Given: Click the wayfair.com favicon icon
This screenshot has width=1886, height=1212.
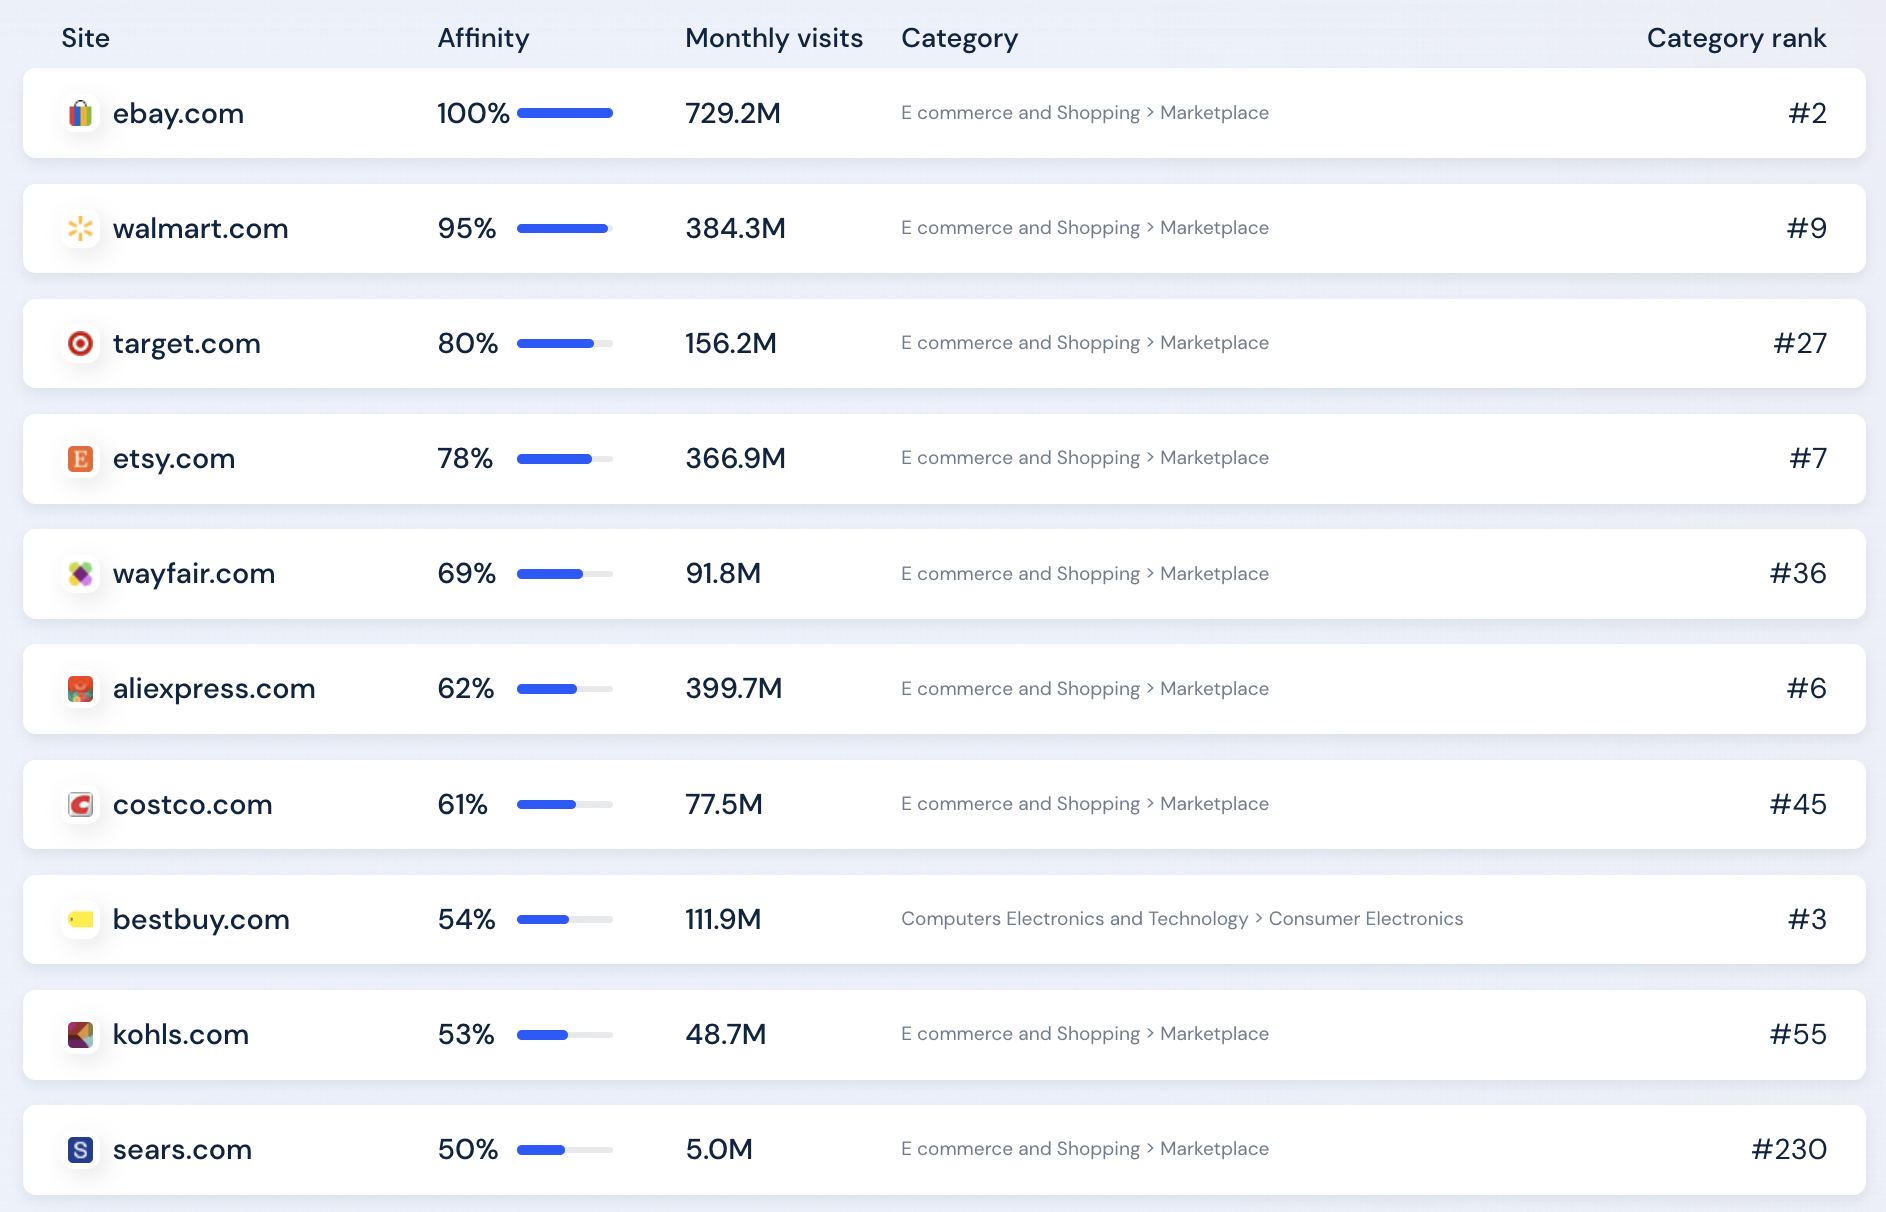Looking at the screenshot, I should (80, 574).
